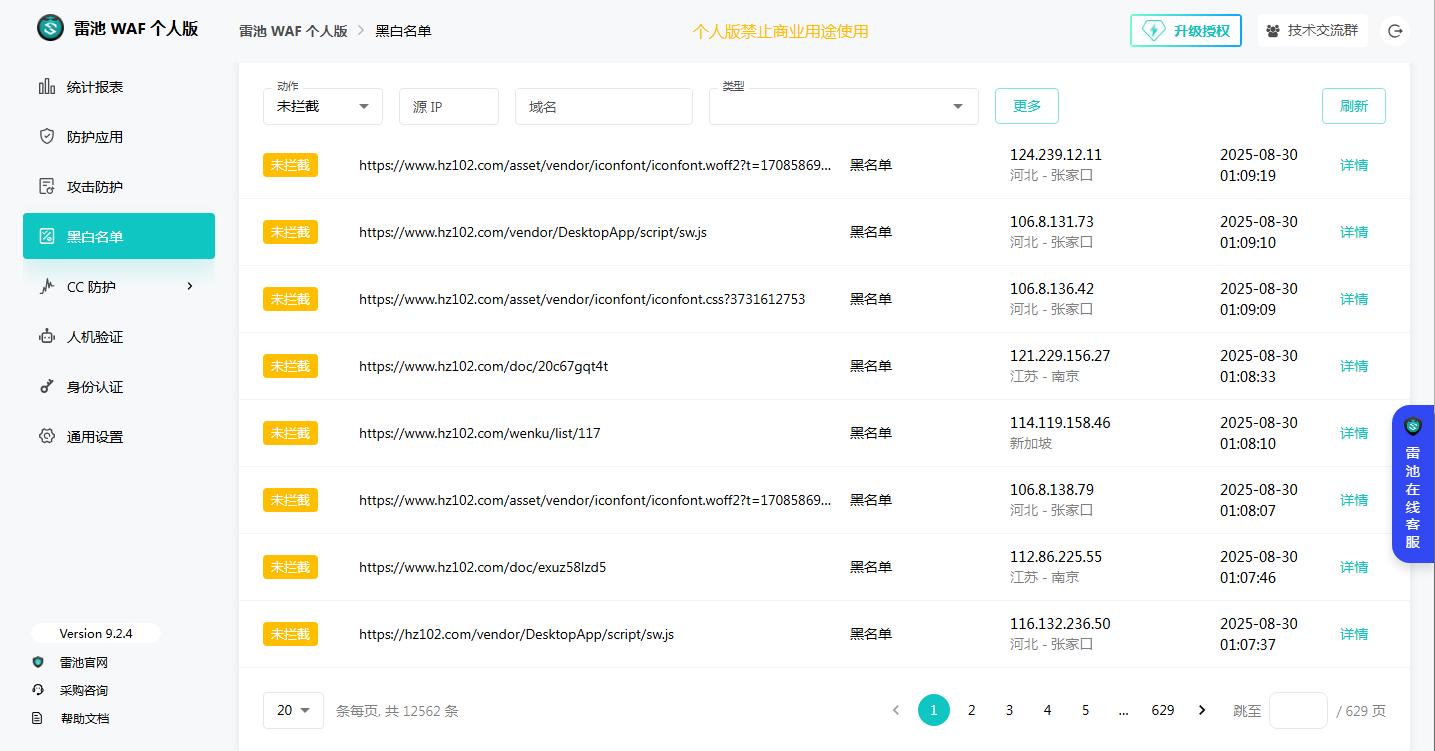Image resolution: width=1435 pixels, height=751 pixels.
Task: Click the 防护应用 shield icon
Action: point(47,137)
